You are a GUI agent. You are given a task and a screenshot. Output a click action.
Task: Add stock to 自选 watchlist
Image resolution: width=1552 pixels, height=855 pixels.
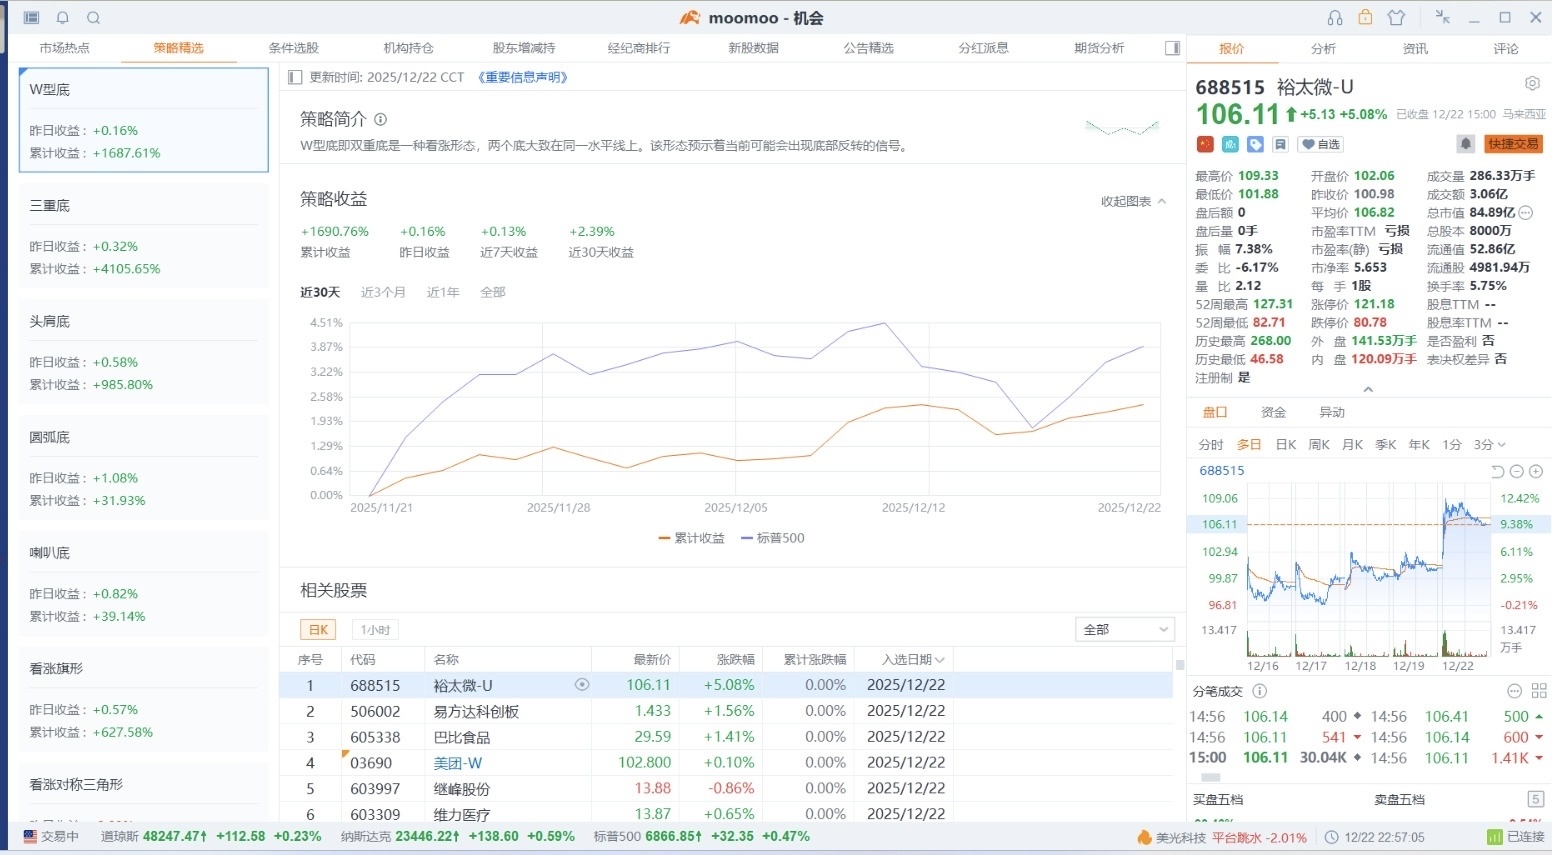point(1321,144)
